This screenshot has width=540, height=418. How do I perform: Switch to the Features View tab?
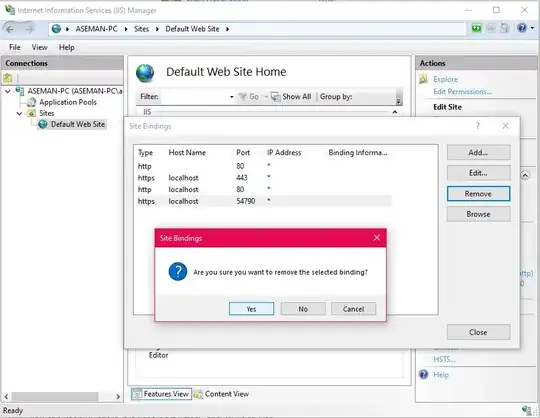click(161, 394)
